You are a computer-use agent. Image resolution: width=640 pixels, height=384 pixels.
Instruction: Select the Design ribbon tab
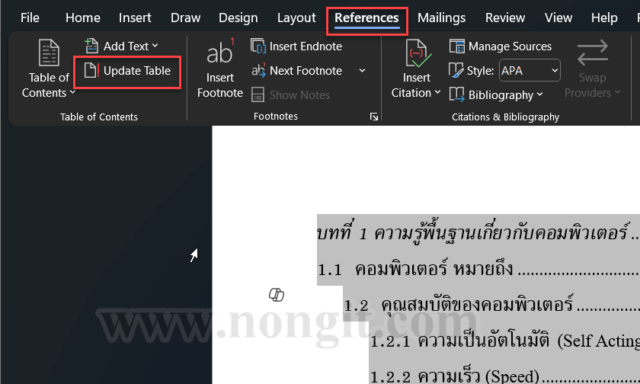[238, 18]
